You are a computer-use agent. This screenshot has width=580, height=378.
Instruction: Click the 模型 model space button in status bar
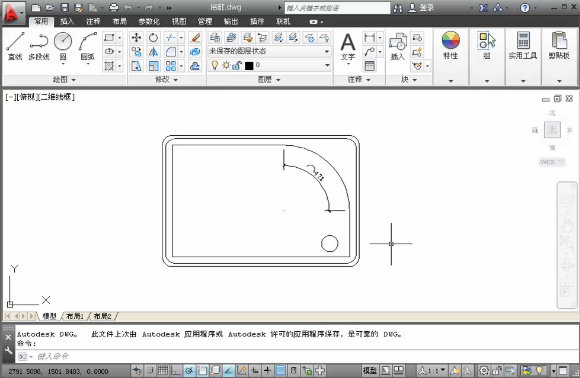click(370, 370)
